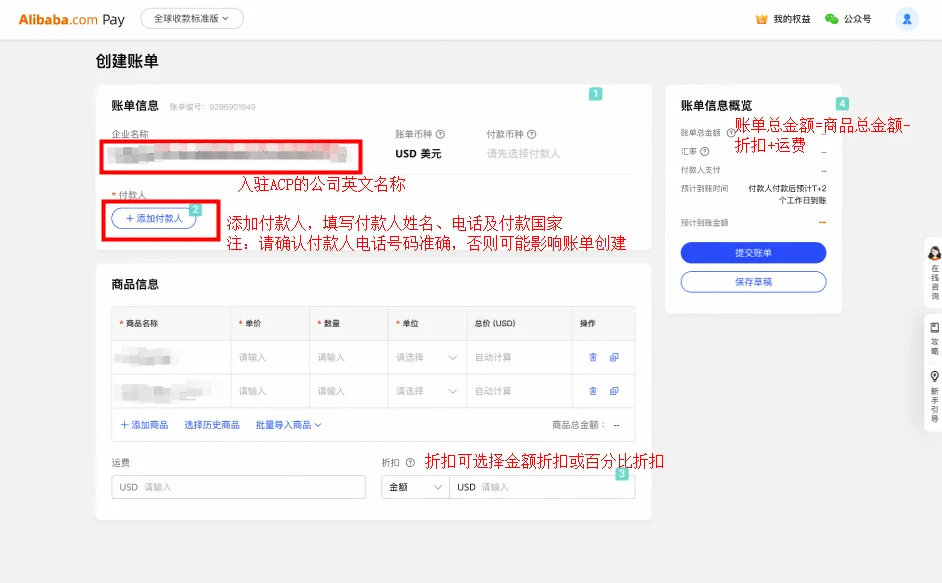Click the 运费 USD input field
This screenshot has height=583, width=942.
236,487
